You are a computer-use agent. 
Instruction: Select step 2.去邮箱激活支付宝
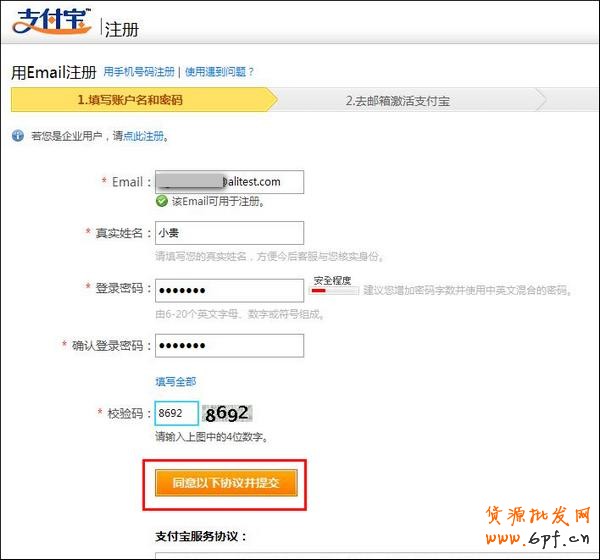point(398,101)
